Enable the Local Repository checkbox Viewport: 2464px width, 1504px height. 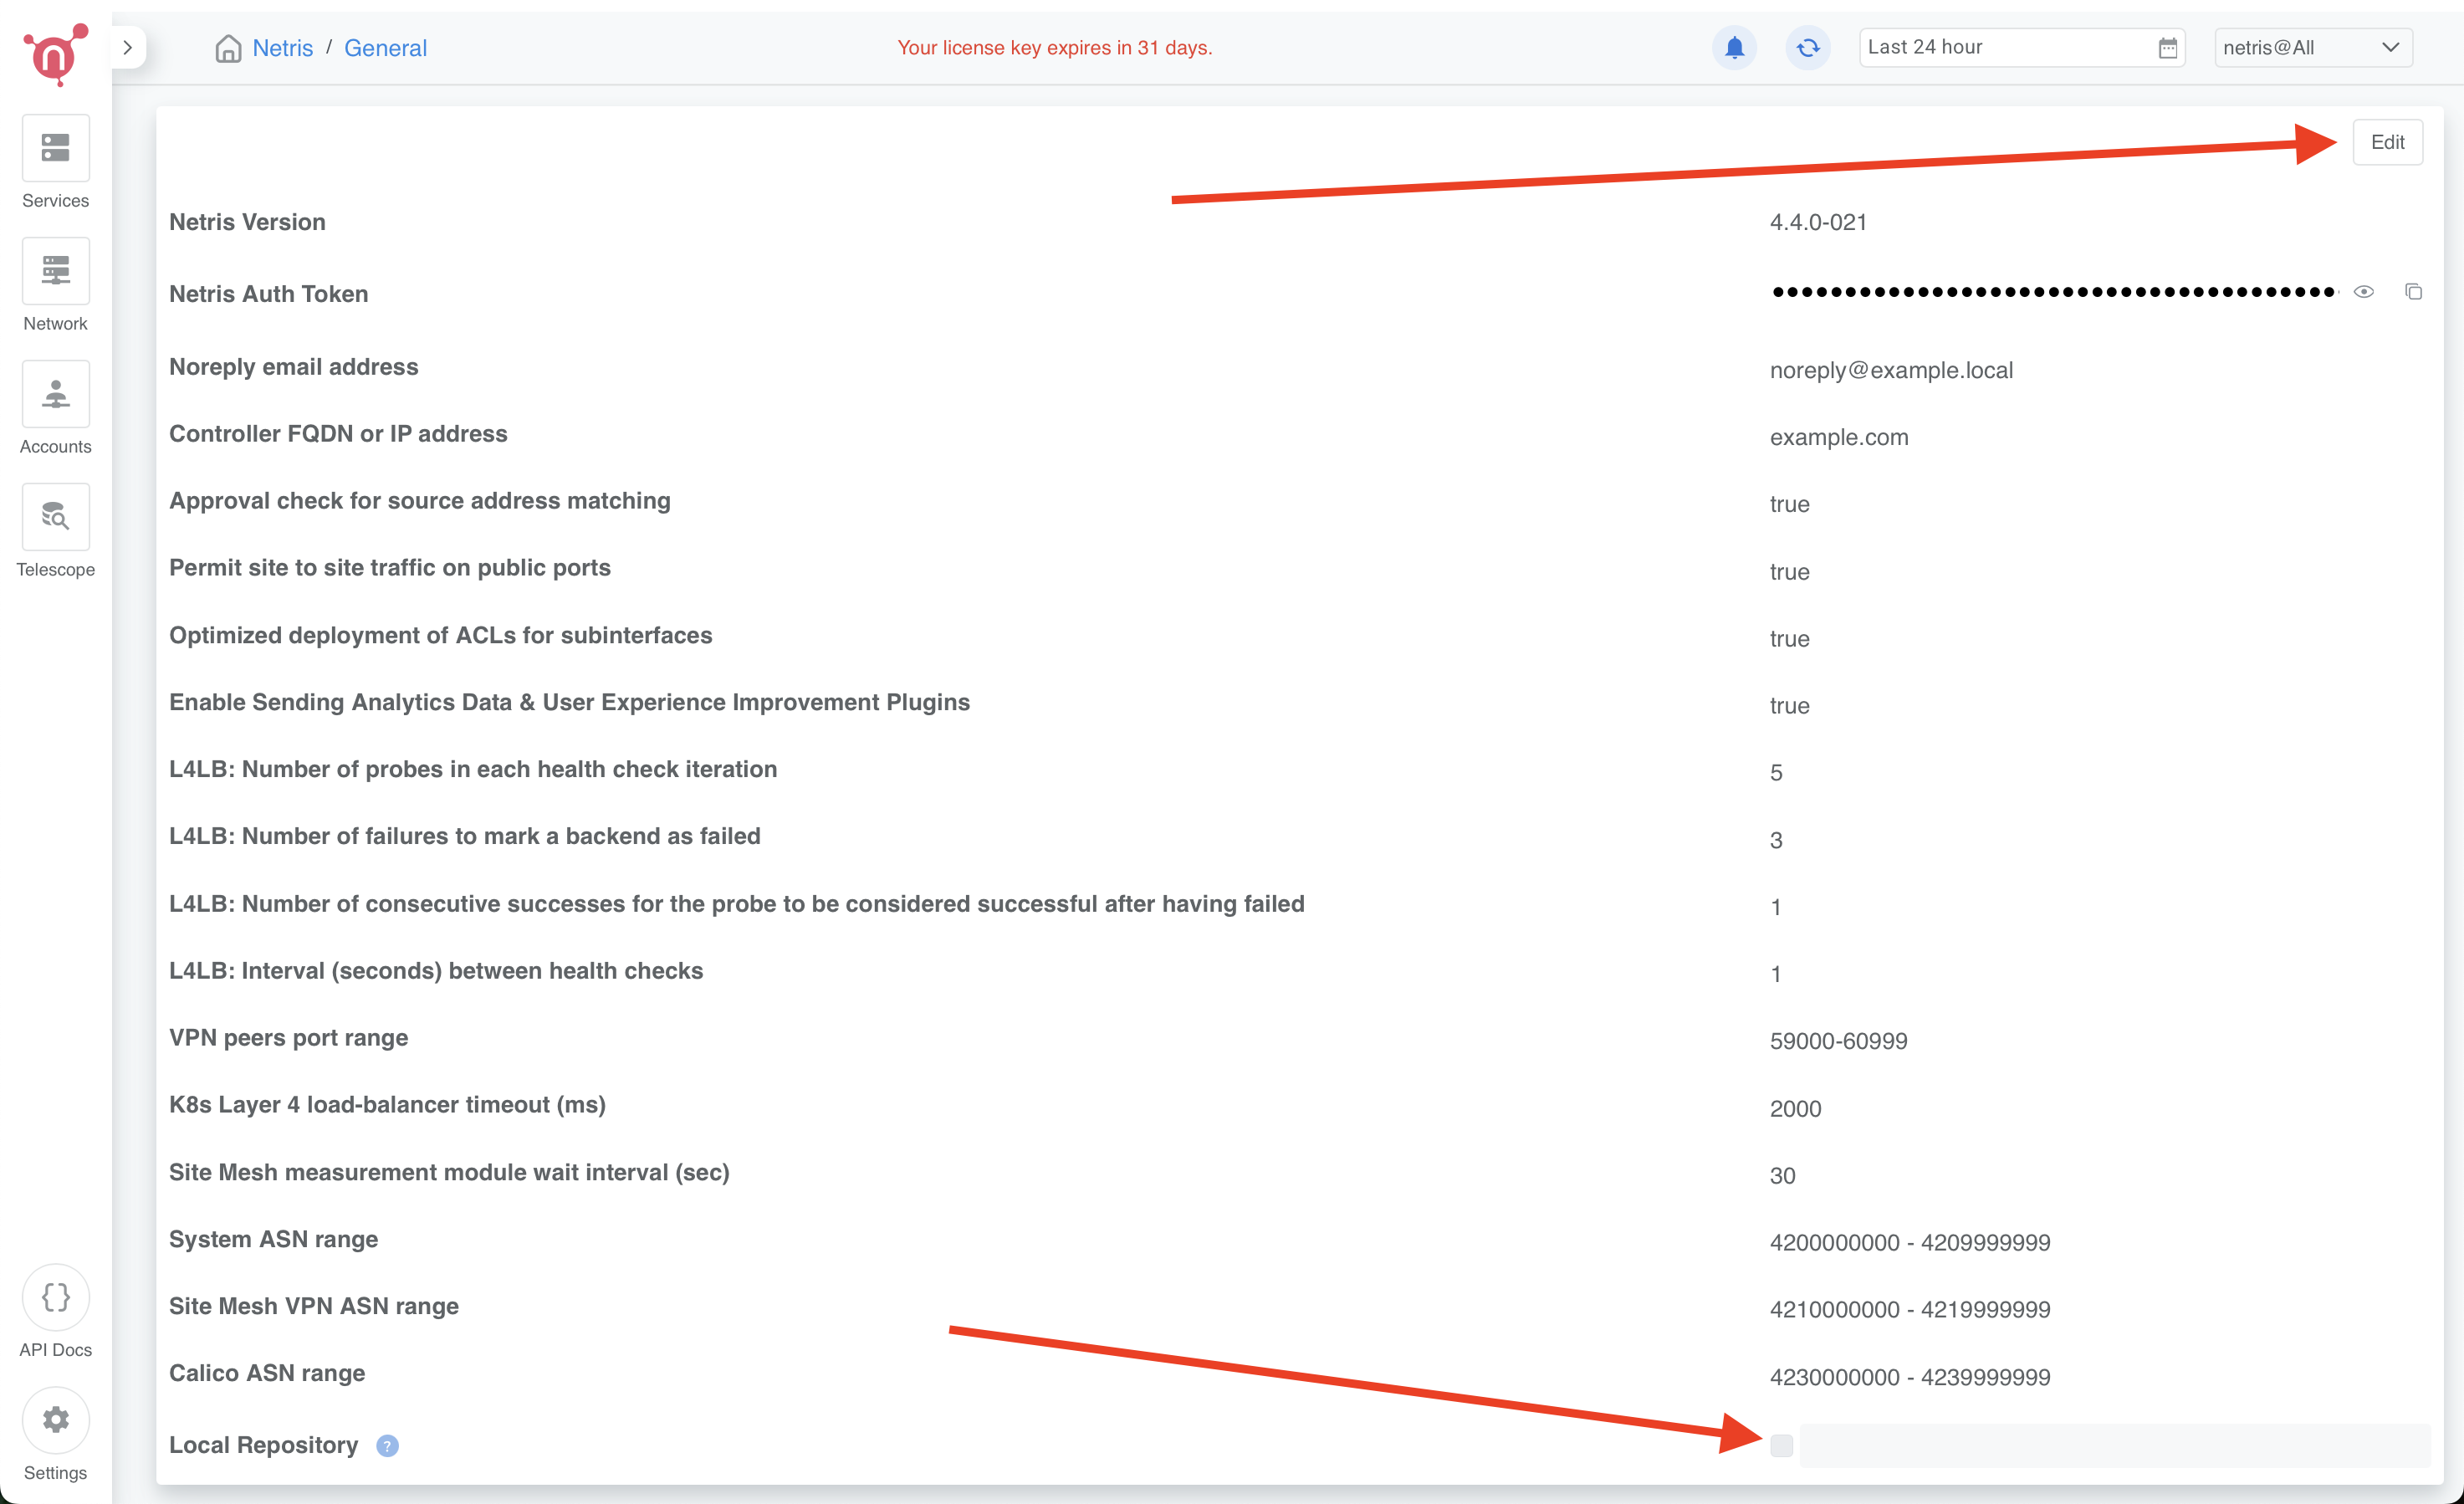point(1781,1445)
